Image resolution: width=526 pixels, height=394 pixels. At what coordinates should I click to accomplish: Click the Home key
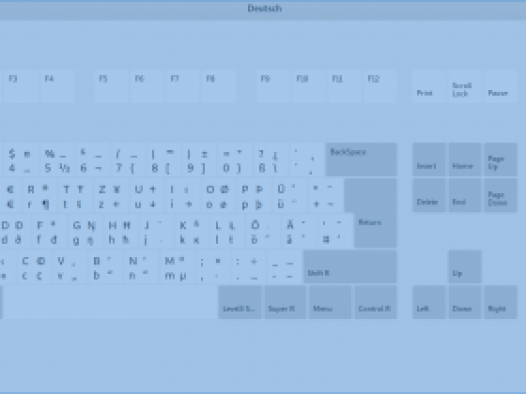465,160
